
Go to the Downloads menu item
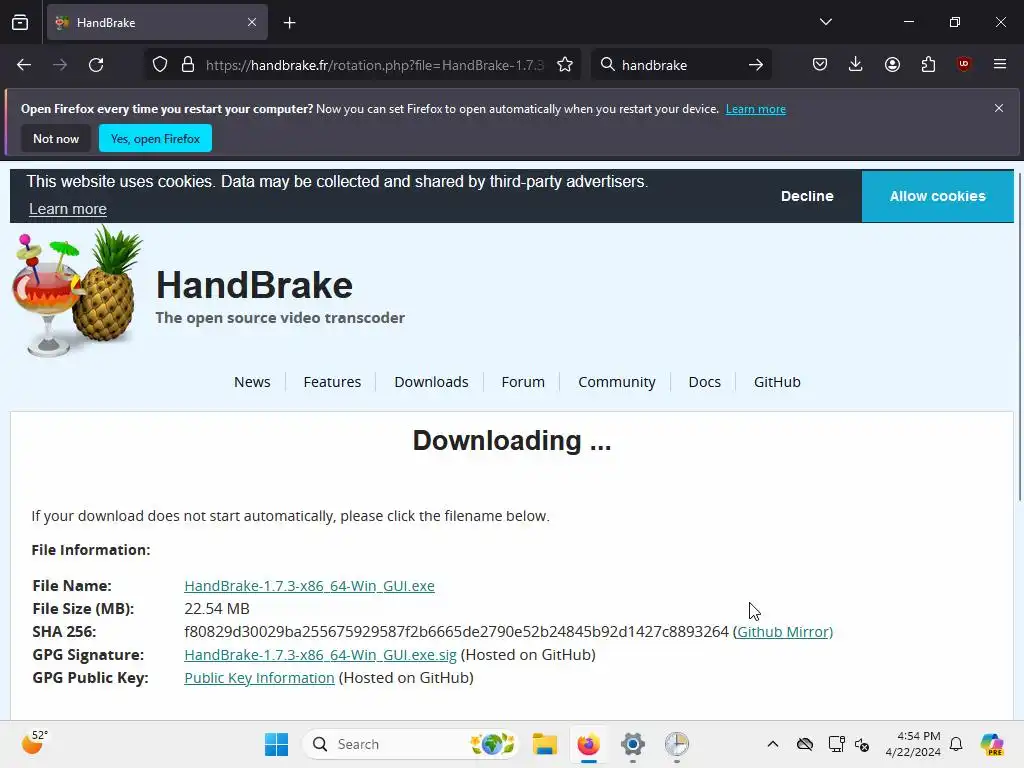431,382
